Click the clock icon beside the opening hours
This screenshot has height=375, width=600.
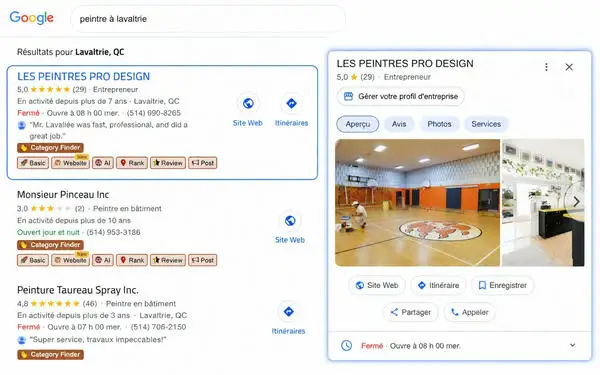point(346,346)
